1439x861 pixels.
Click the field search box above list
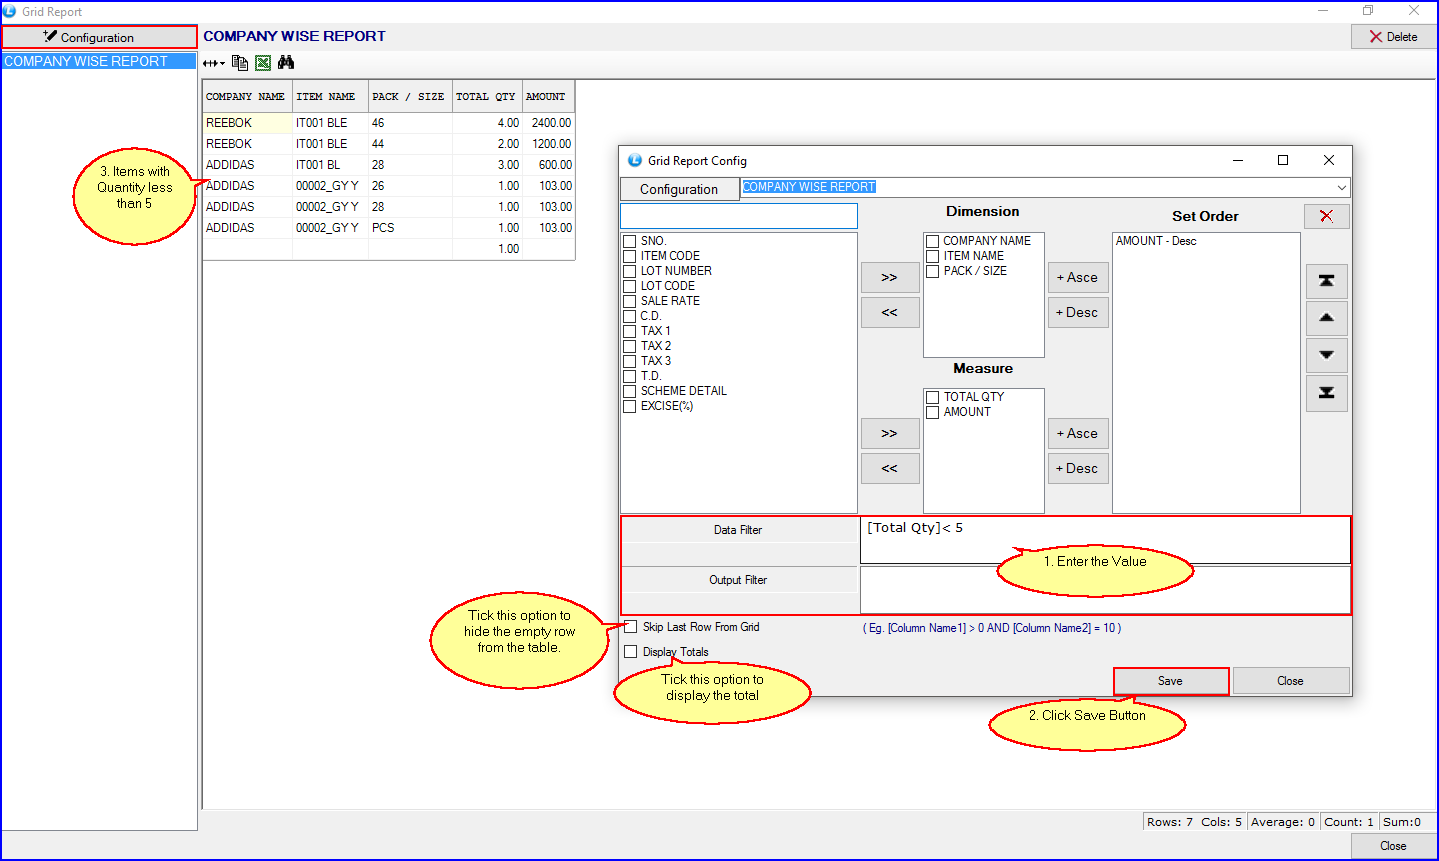(x=739, y=216)
